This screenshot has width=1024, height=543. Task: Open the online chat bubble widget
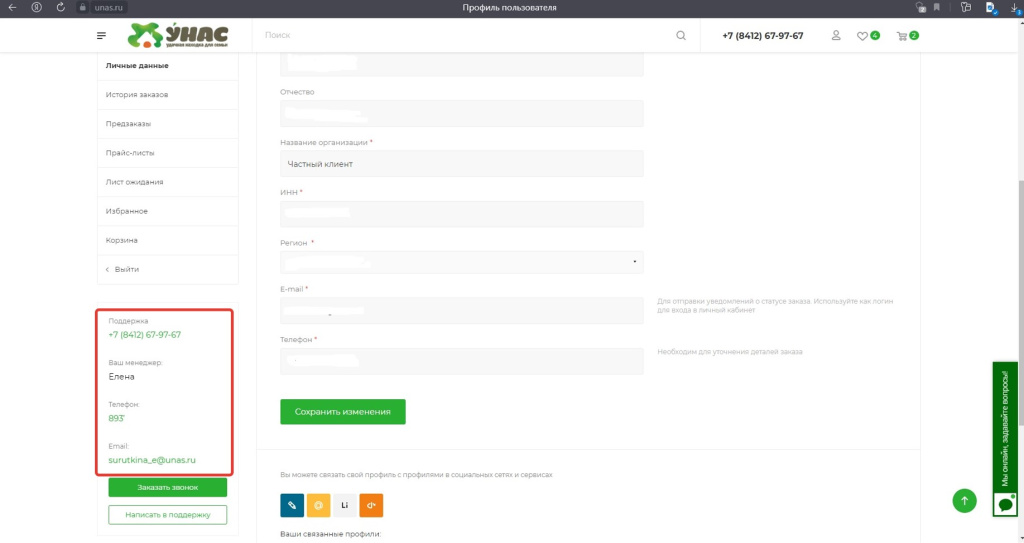click(1005, 505)
